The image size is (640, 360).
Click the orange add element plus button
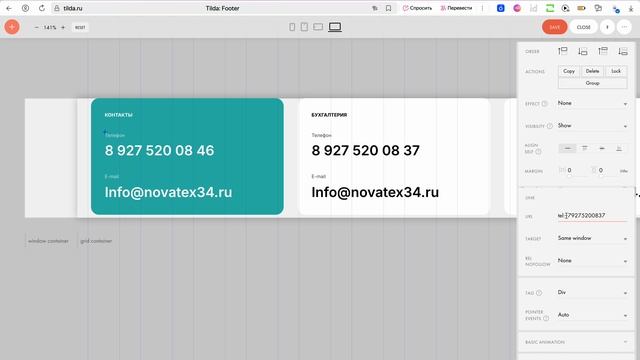tap(12, 27)
